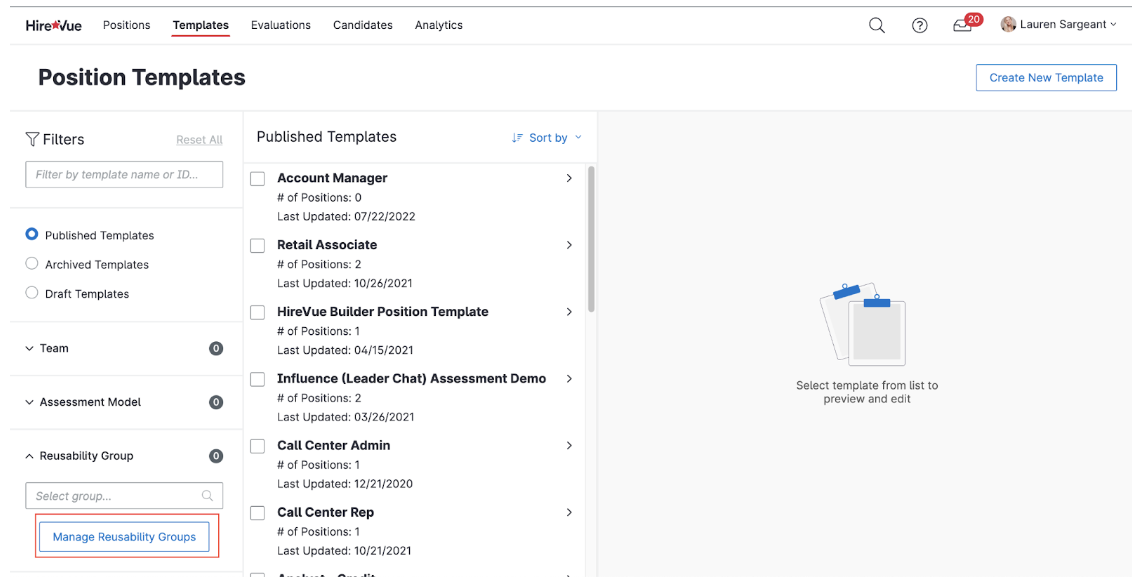
Task: Select Published Templates radio button
Action: tap(32, 235)
